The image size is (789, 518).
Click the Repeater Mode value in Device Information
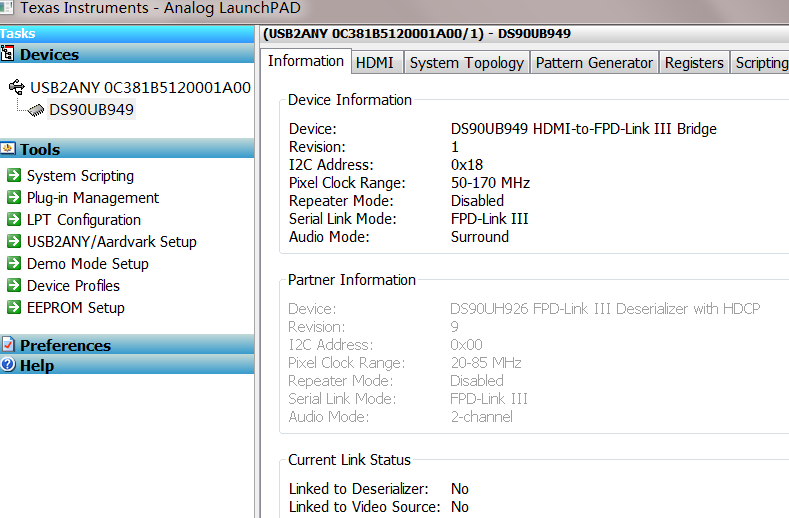click(478, 200)
